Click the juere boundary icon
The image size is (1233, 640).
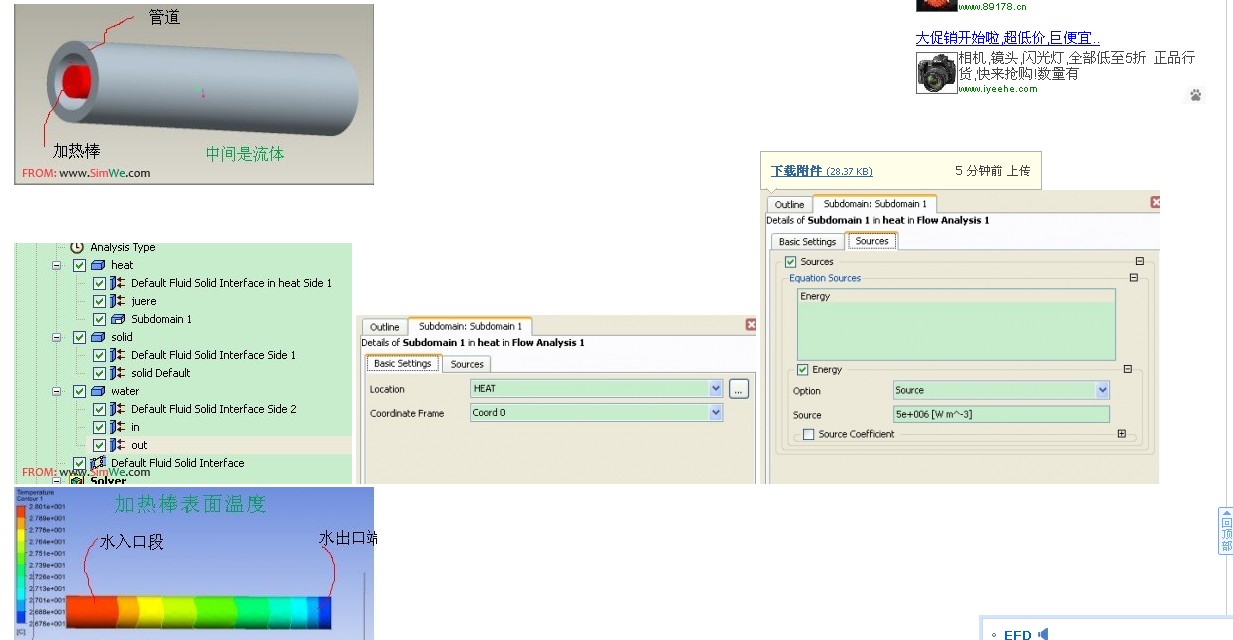coord(118,301)
